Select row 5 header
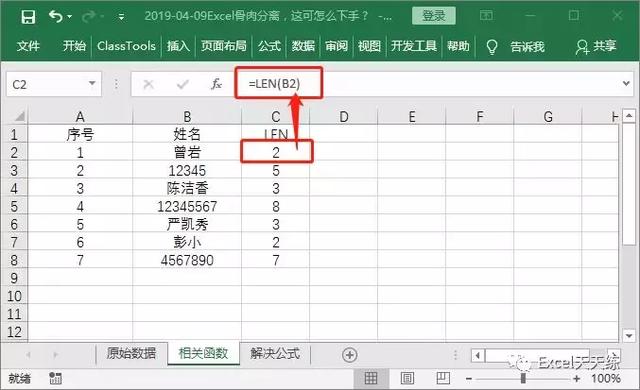Screen dimensions: 640x390 pos(14,206)
